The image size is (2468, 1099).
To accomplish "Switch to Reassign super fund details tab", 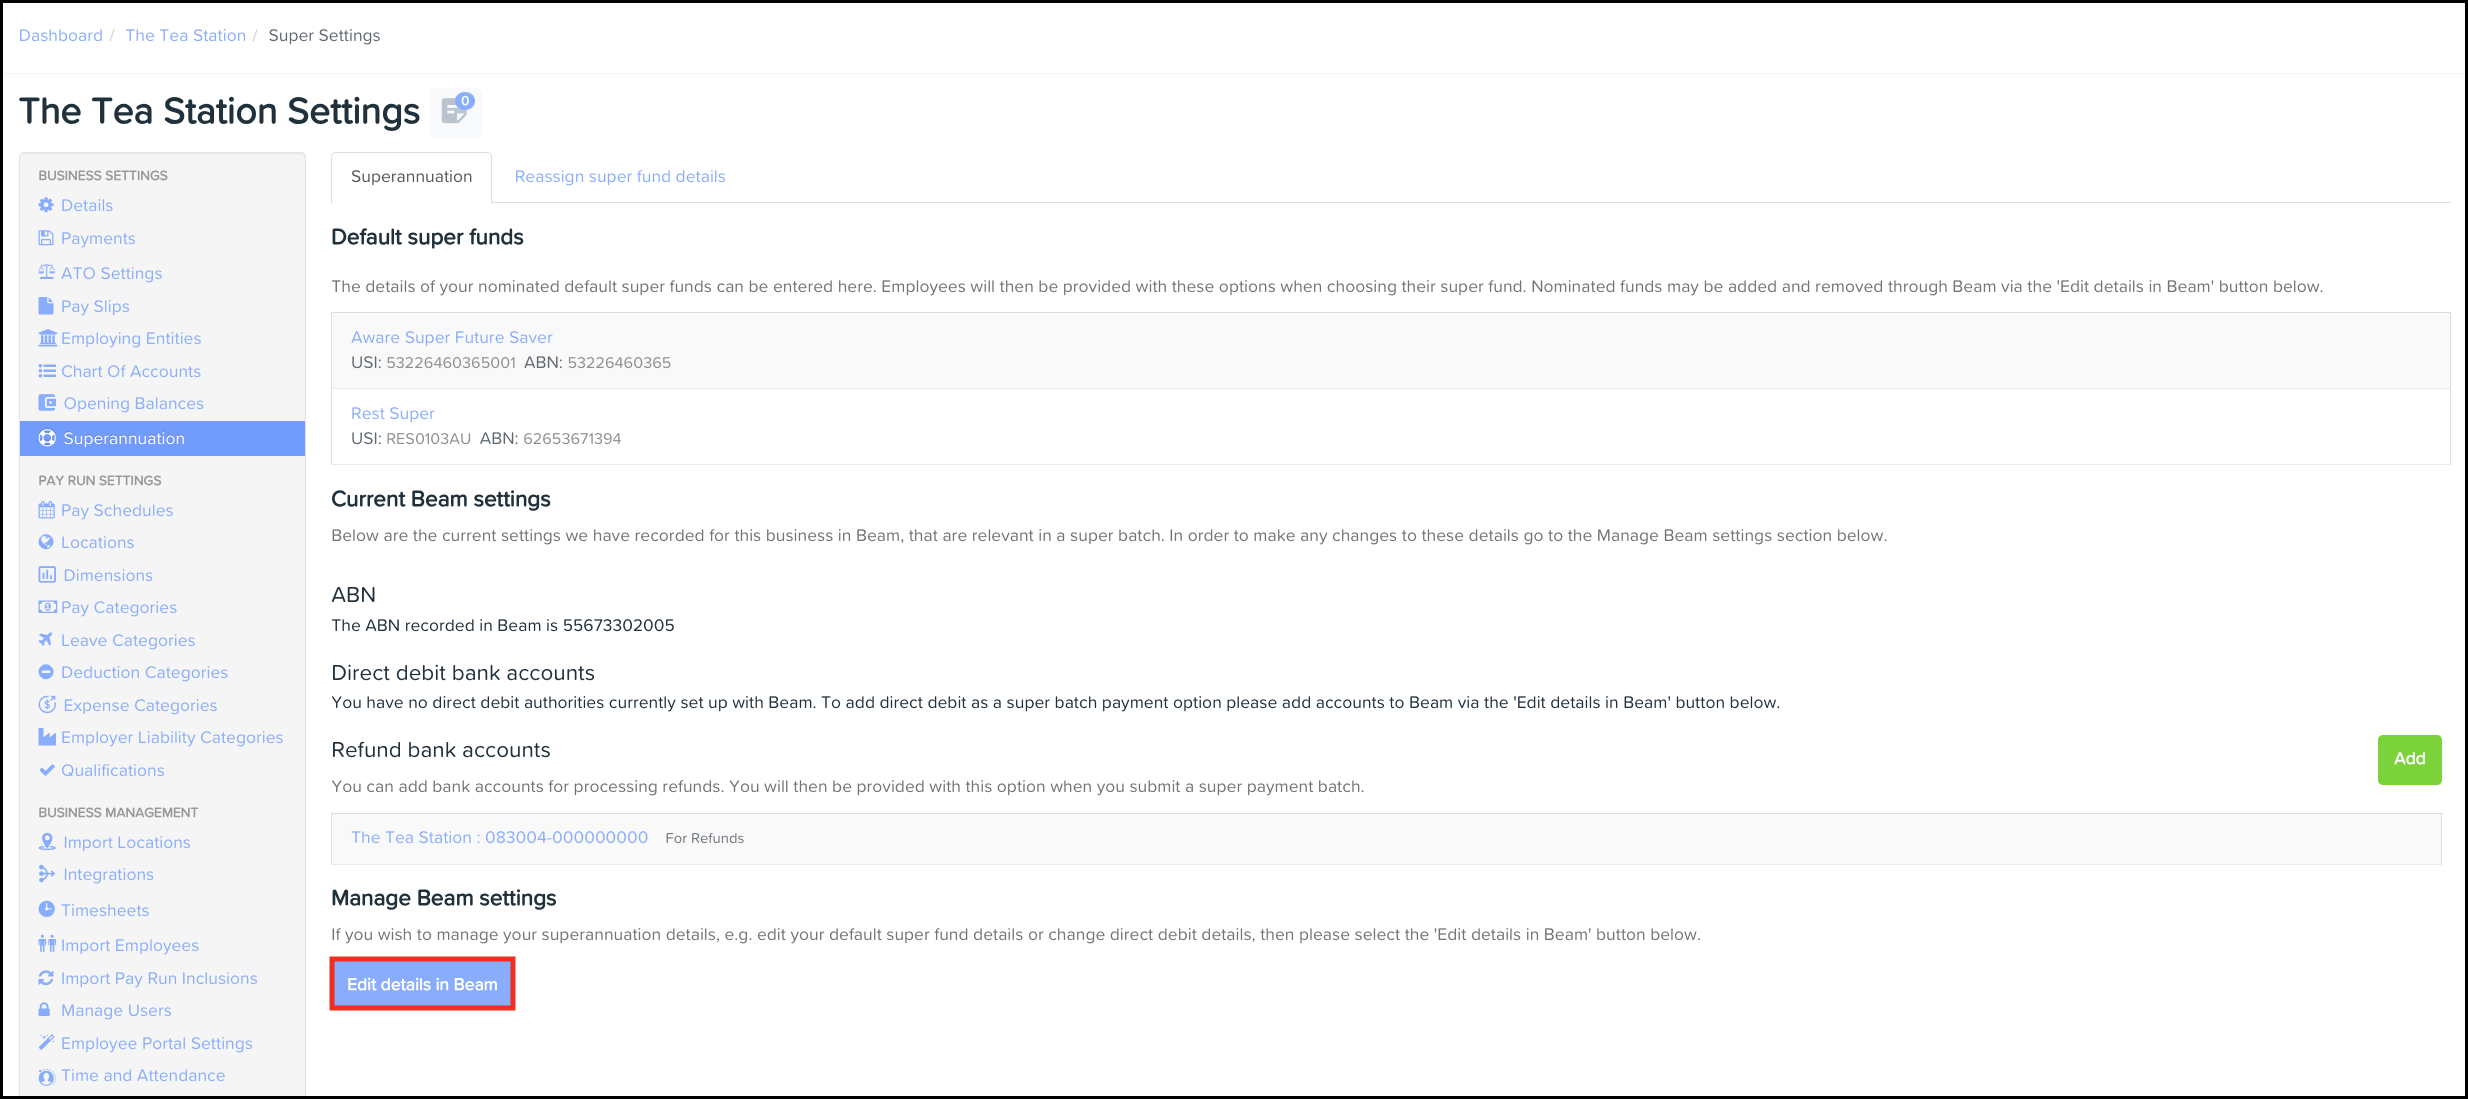I will tap(620, 177).
